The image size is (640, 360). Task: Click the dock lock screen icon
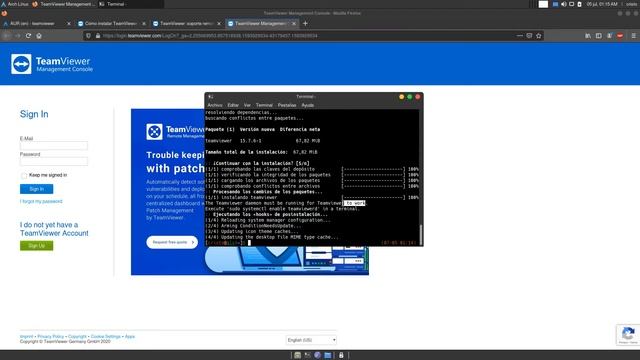click(x=341, y=356)
